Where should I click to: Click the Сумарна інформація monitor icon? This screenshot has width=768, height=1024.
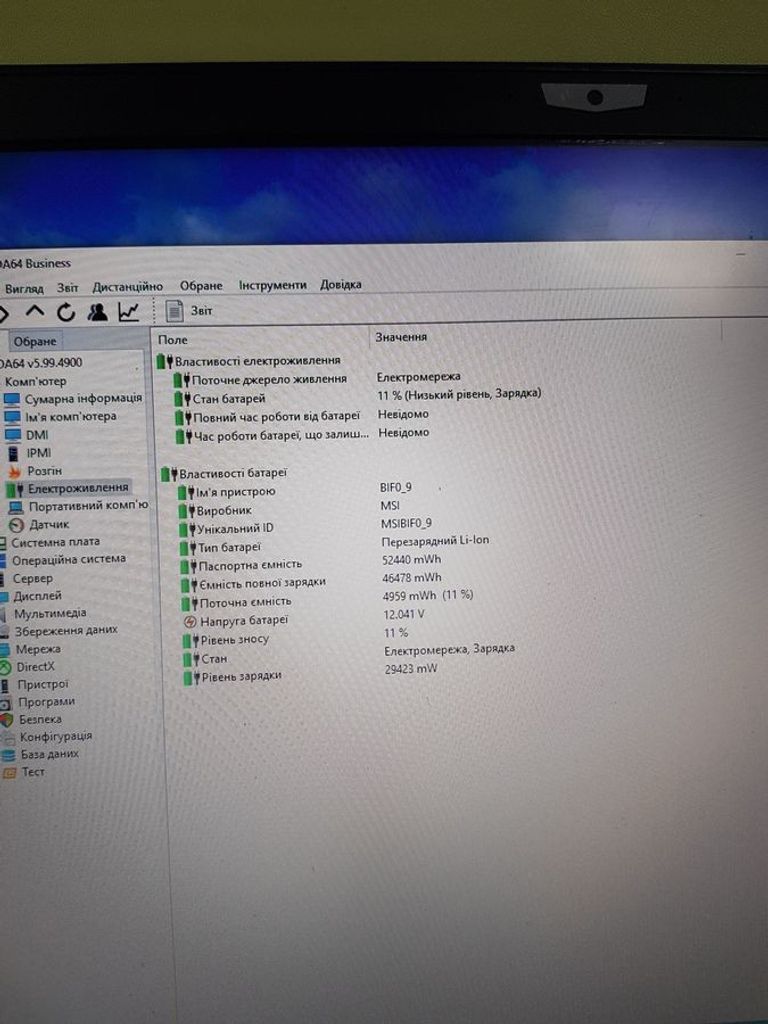coord(12,399)
